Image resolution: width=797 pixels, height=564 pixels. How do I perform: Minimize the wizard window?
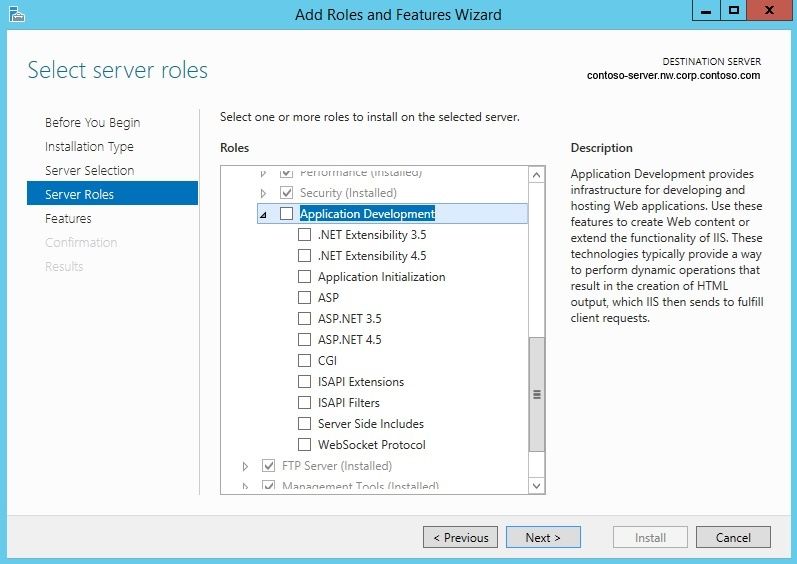click(x=706, y=10)
